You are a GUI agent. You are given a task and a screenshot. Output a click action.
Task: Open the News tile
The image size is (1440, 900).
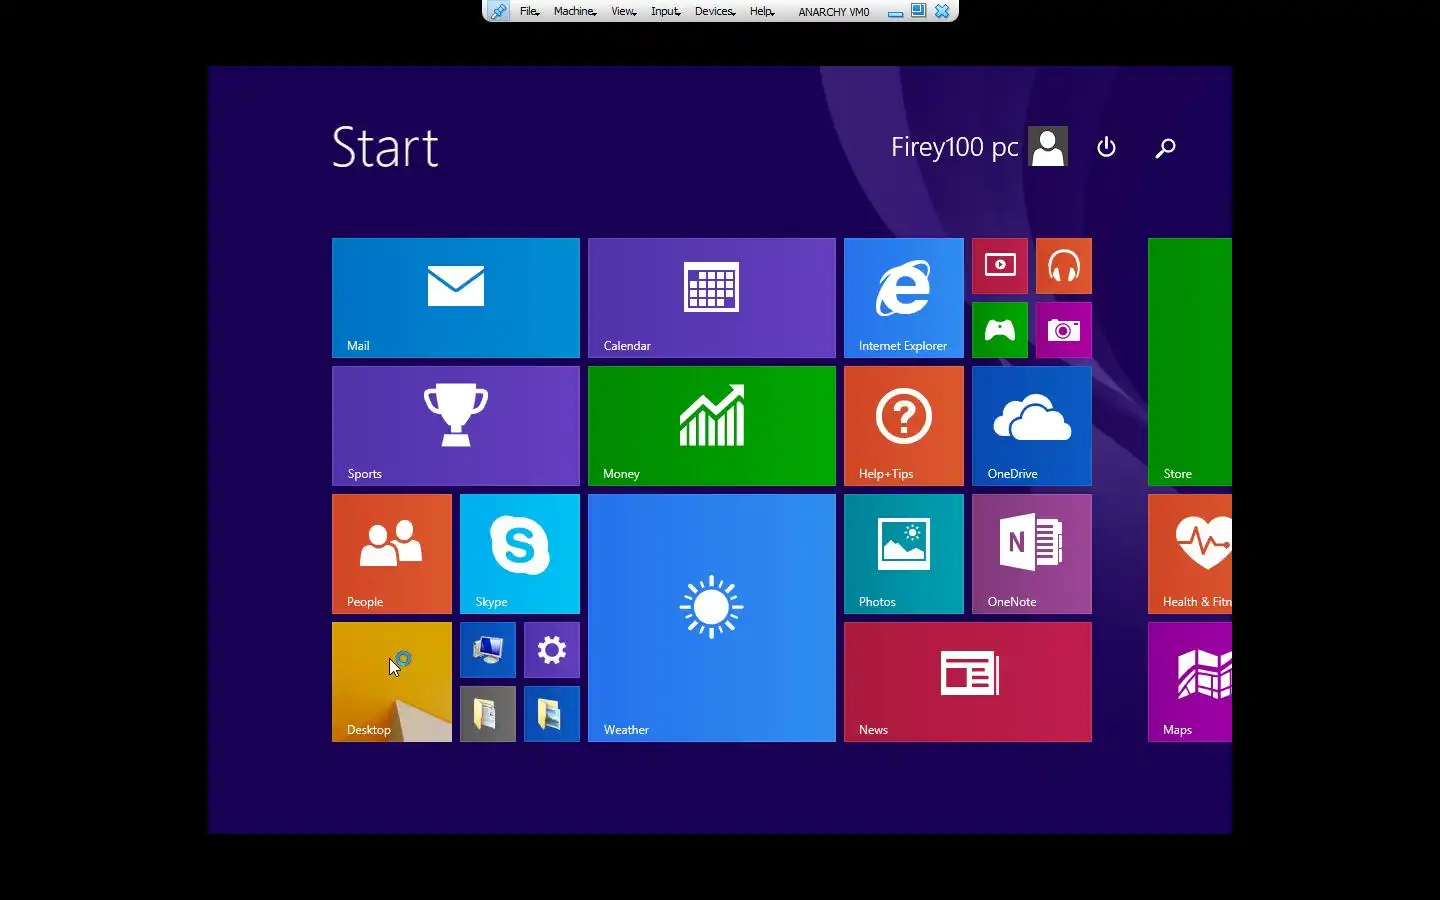pyautogui.click(x=968, y=682)
